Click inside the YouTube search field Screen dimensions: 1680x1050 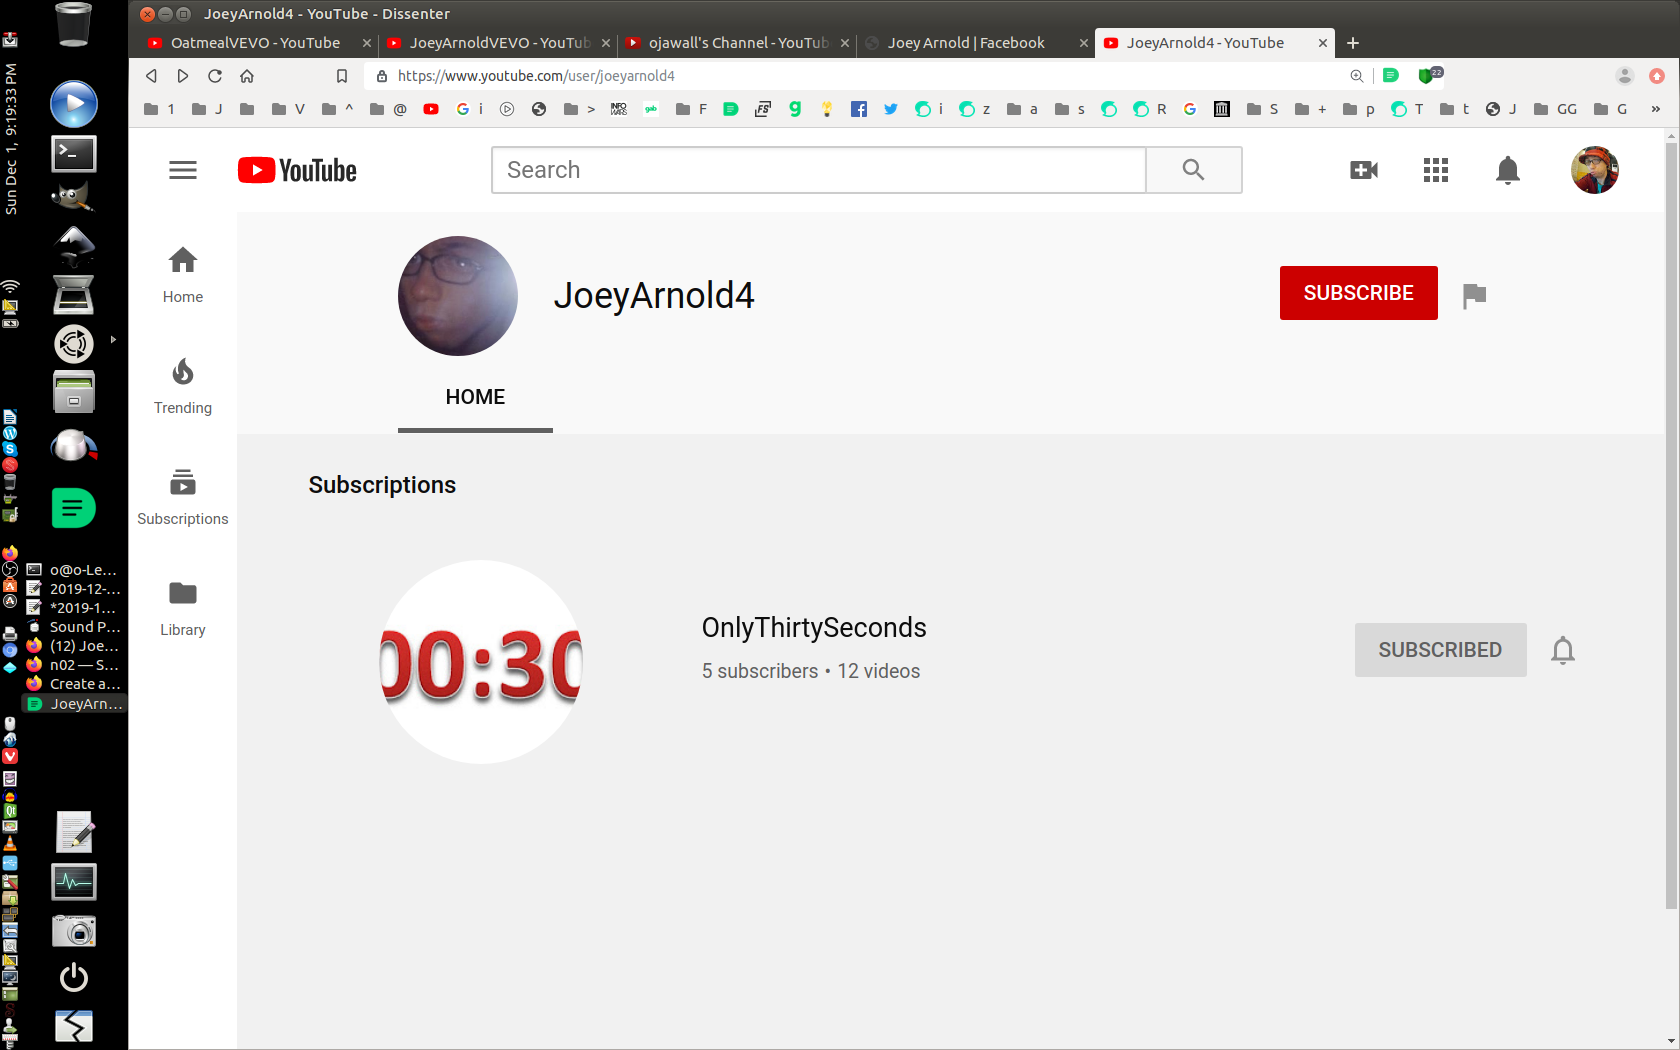(818, 170)
